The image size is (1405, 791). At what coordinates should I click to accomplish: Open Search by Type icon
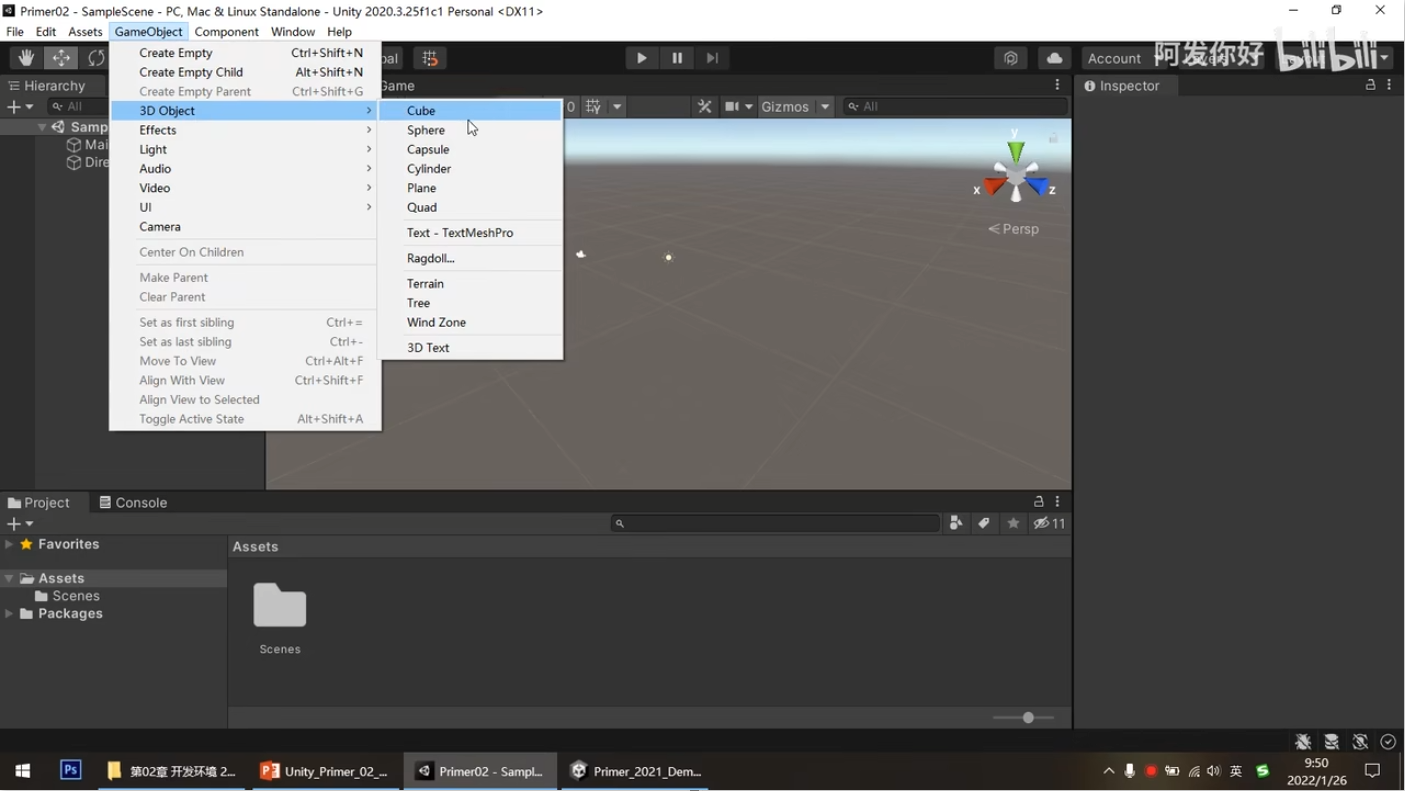pyautogui.click(x=956, y=523)
